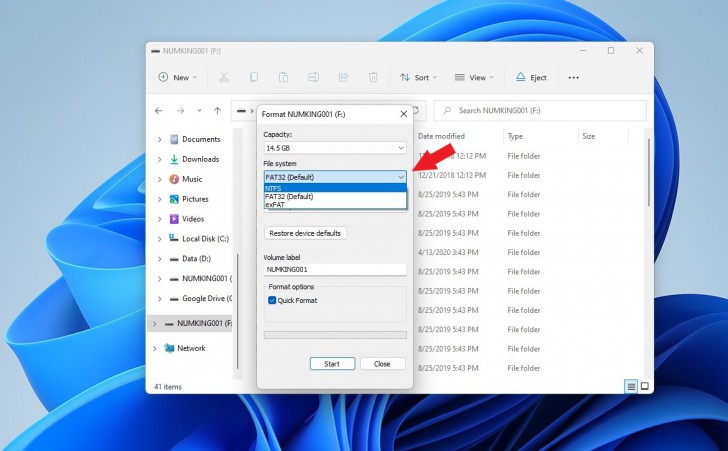Click the Cut scissors icon in toolbar

[x=224, y=78]
